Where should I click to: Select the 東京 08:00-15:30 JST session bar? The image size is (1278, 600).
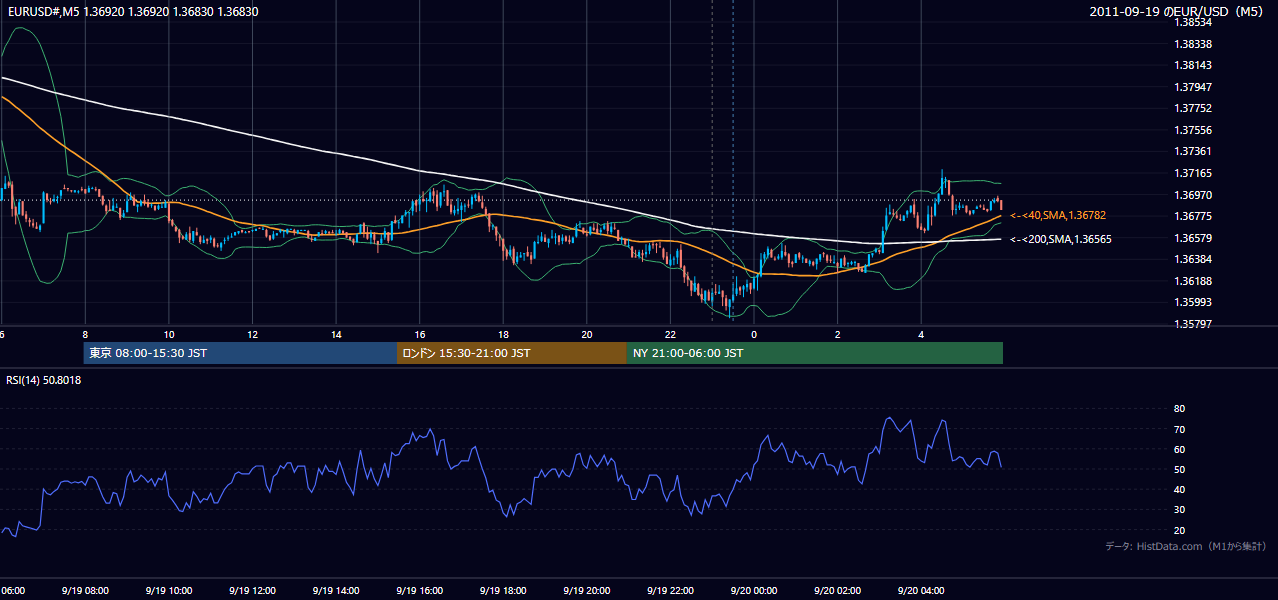(x=240, y=353)
